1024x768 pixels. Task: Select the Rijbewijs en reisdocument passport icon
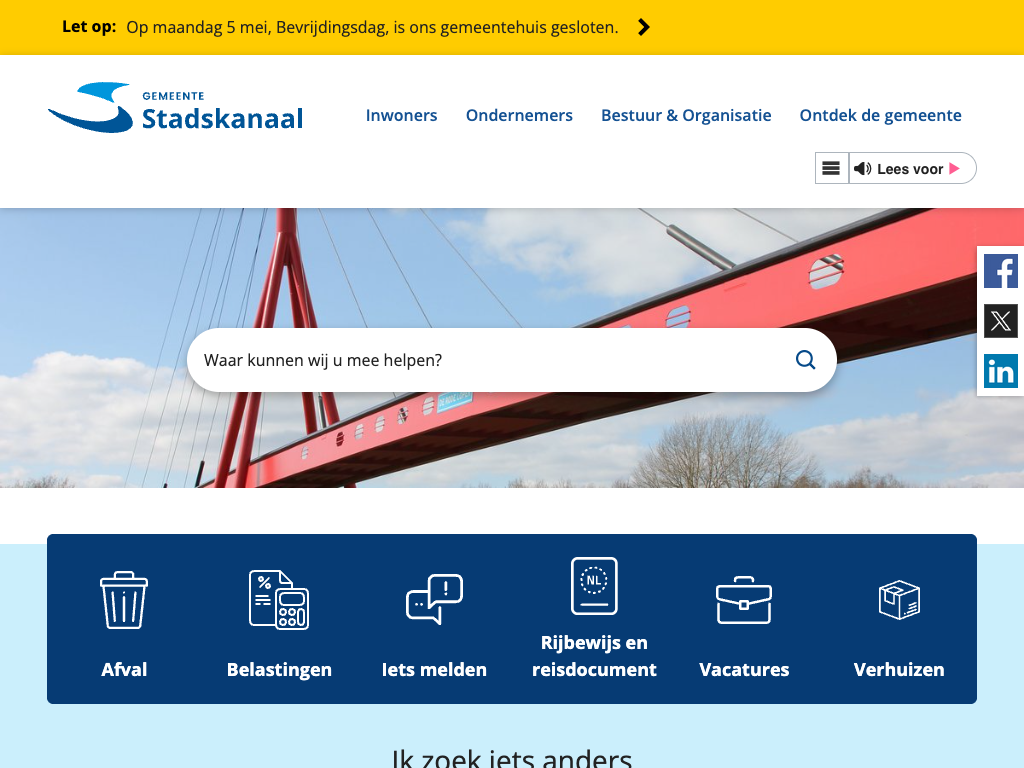[x=594, y=586]
